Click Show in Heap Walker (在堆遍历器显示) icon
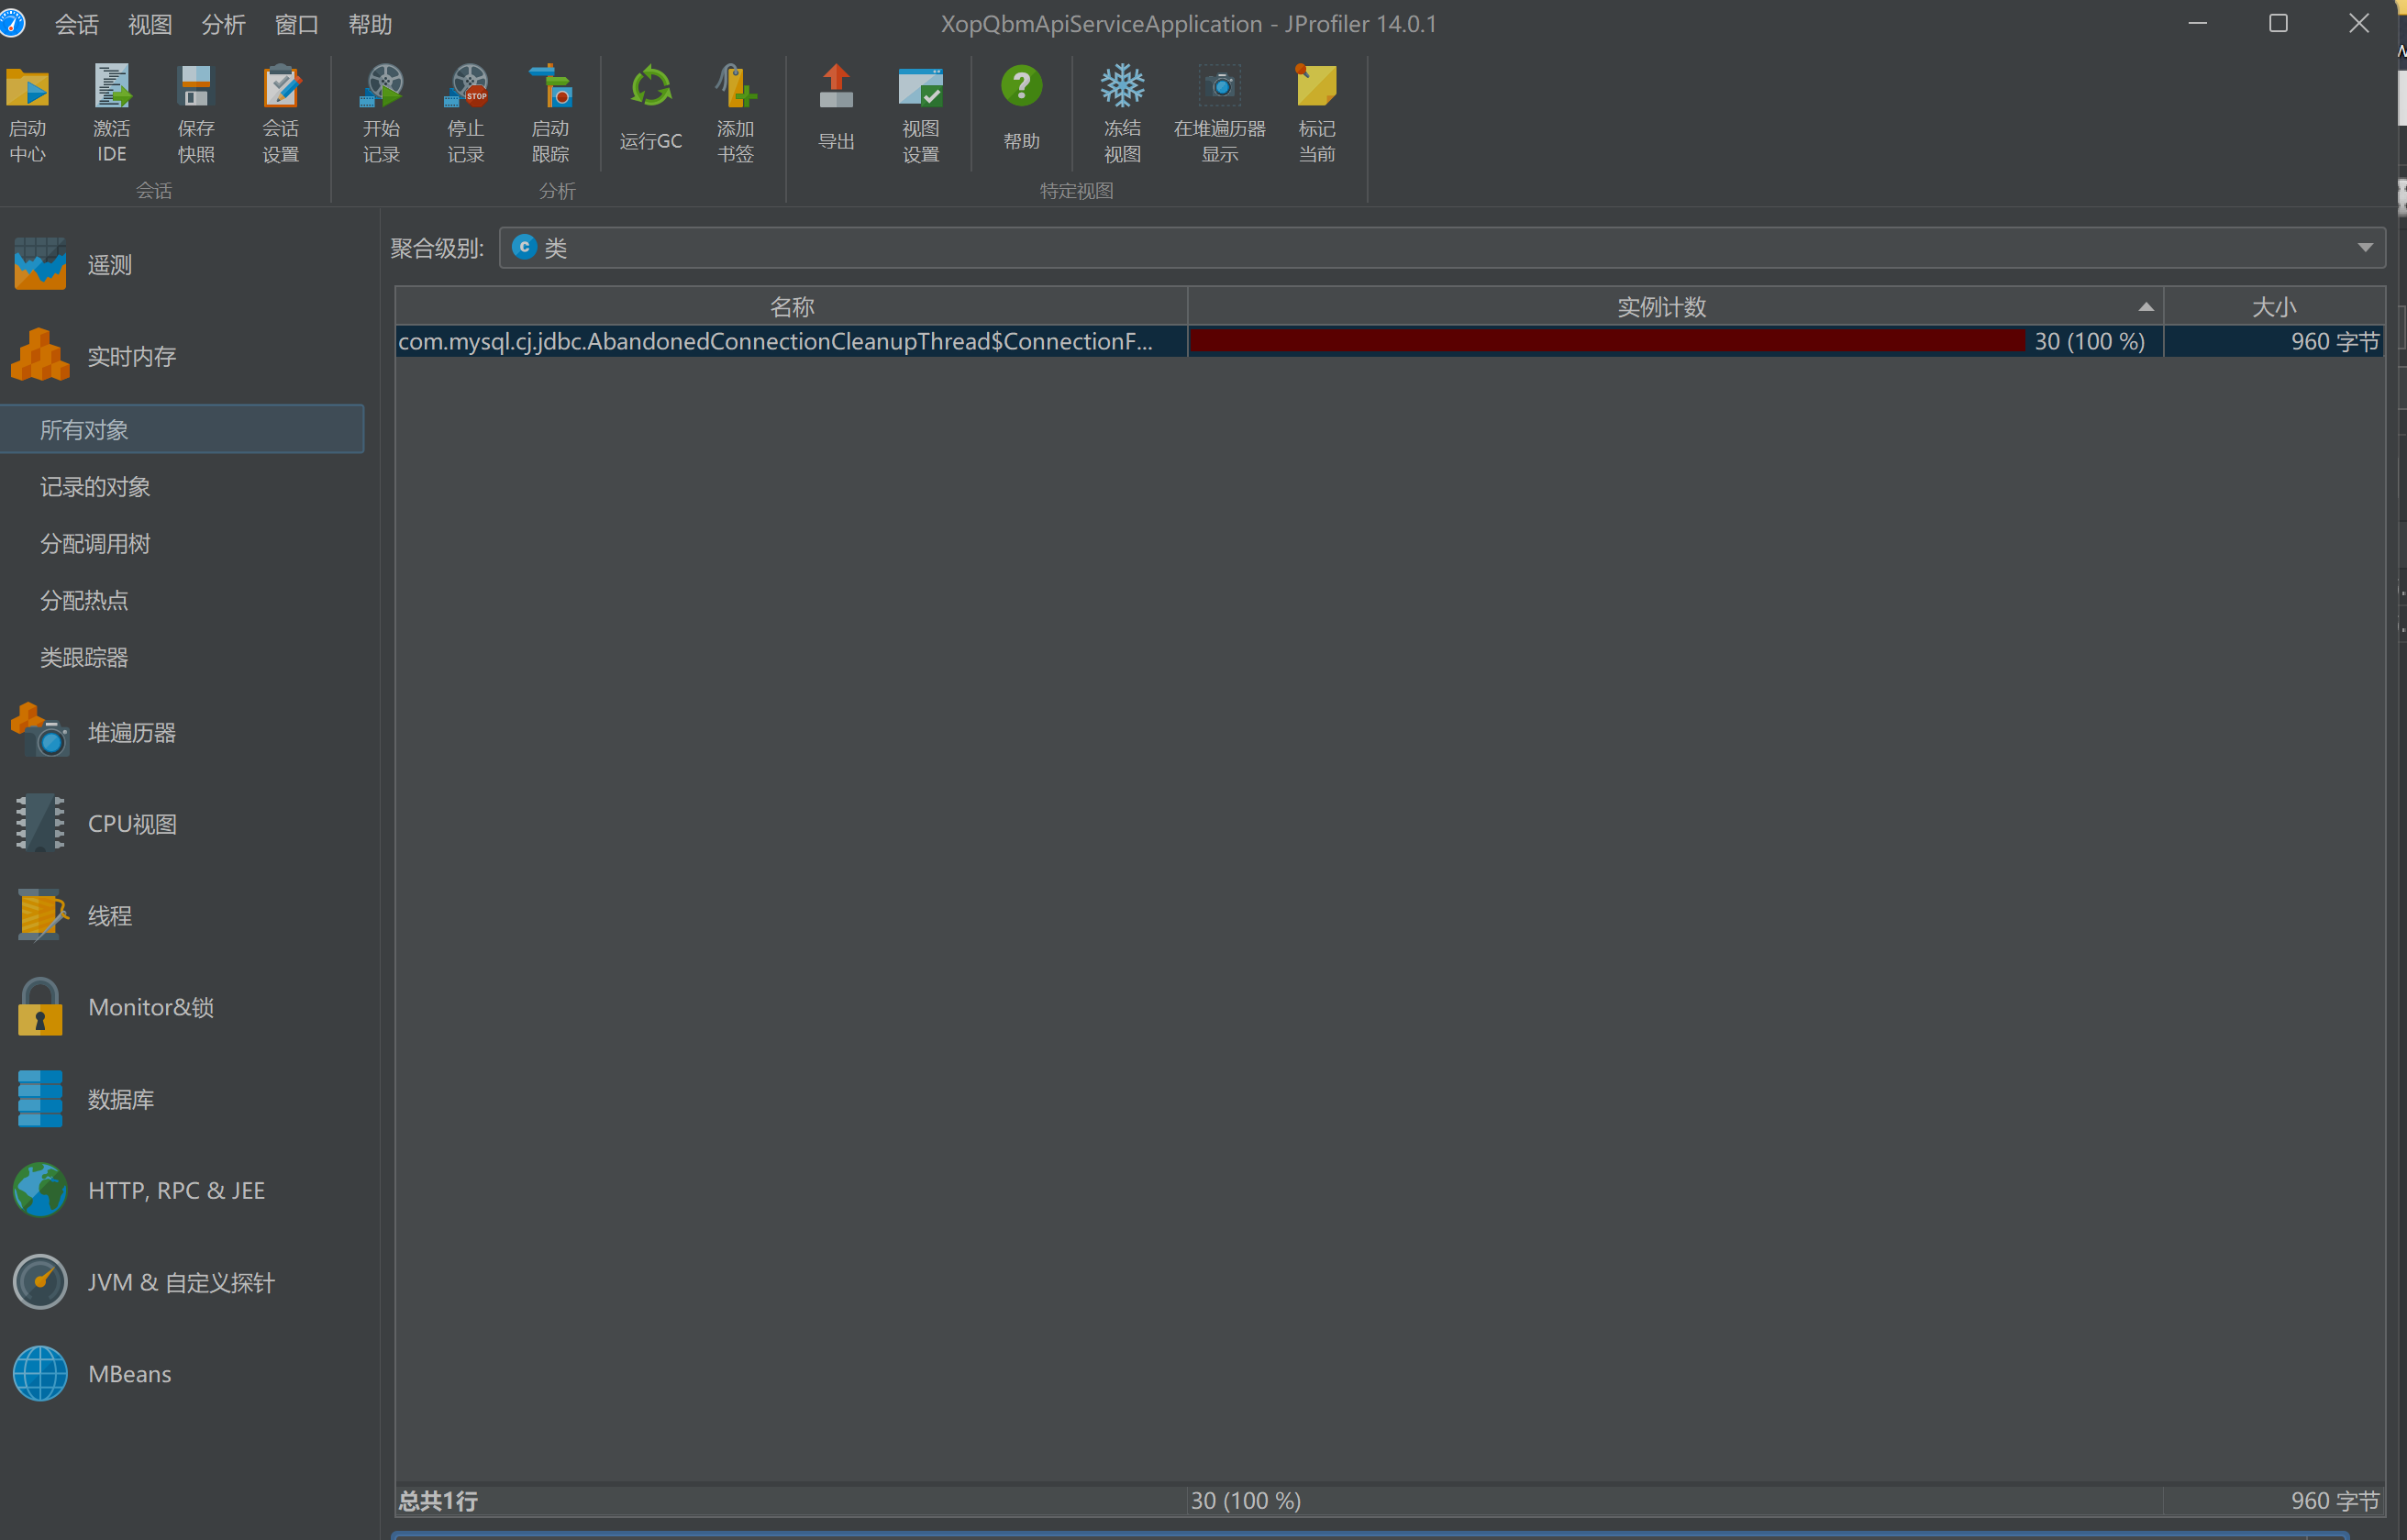The image size is (2407, 1540). point(1219,88)
